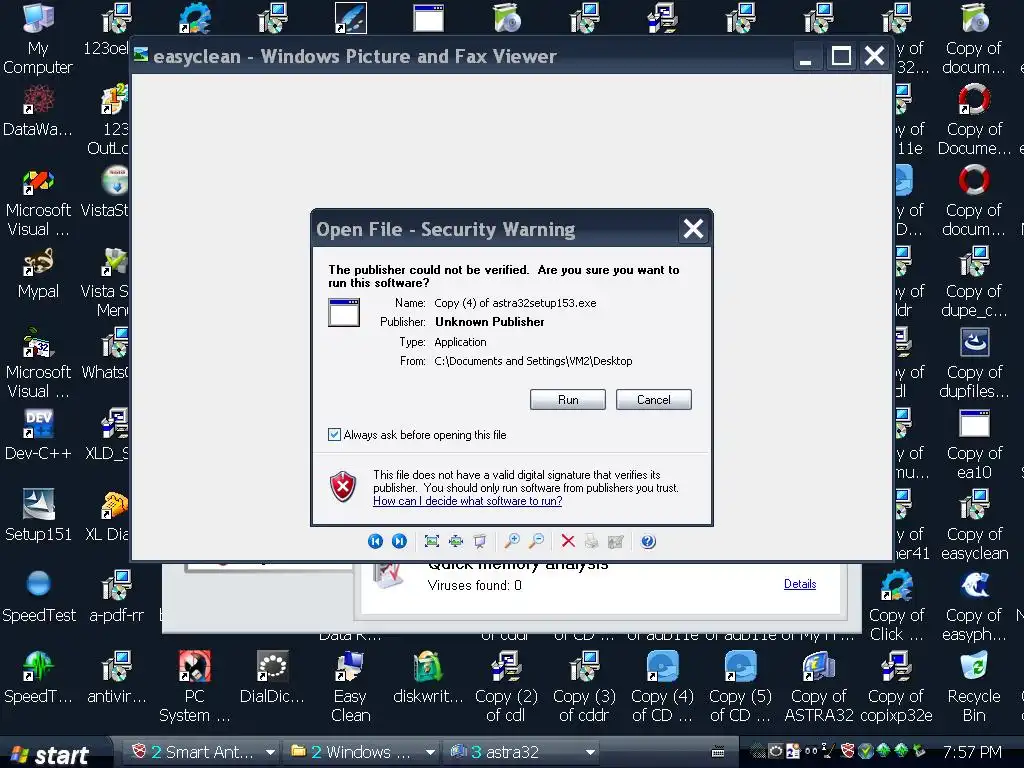The height and width of the screenshot is (768, 1024).
Task: Click the application file icon in the dialog
Action: point(344,312)
